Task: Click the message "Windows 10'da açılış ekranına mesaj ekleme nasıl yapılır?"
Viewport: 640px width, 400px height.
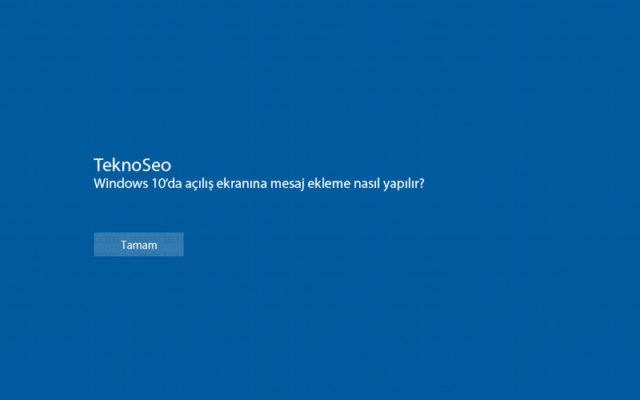Action: tap(259, 184)
